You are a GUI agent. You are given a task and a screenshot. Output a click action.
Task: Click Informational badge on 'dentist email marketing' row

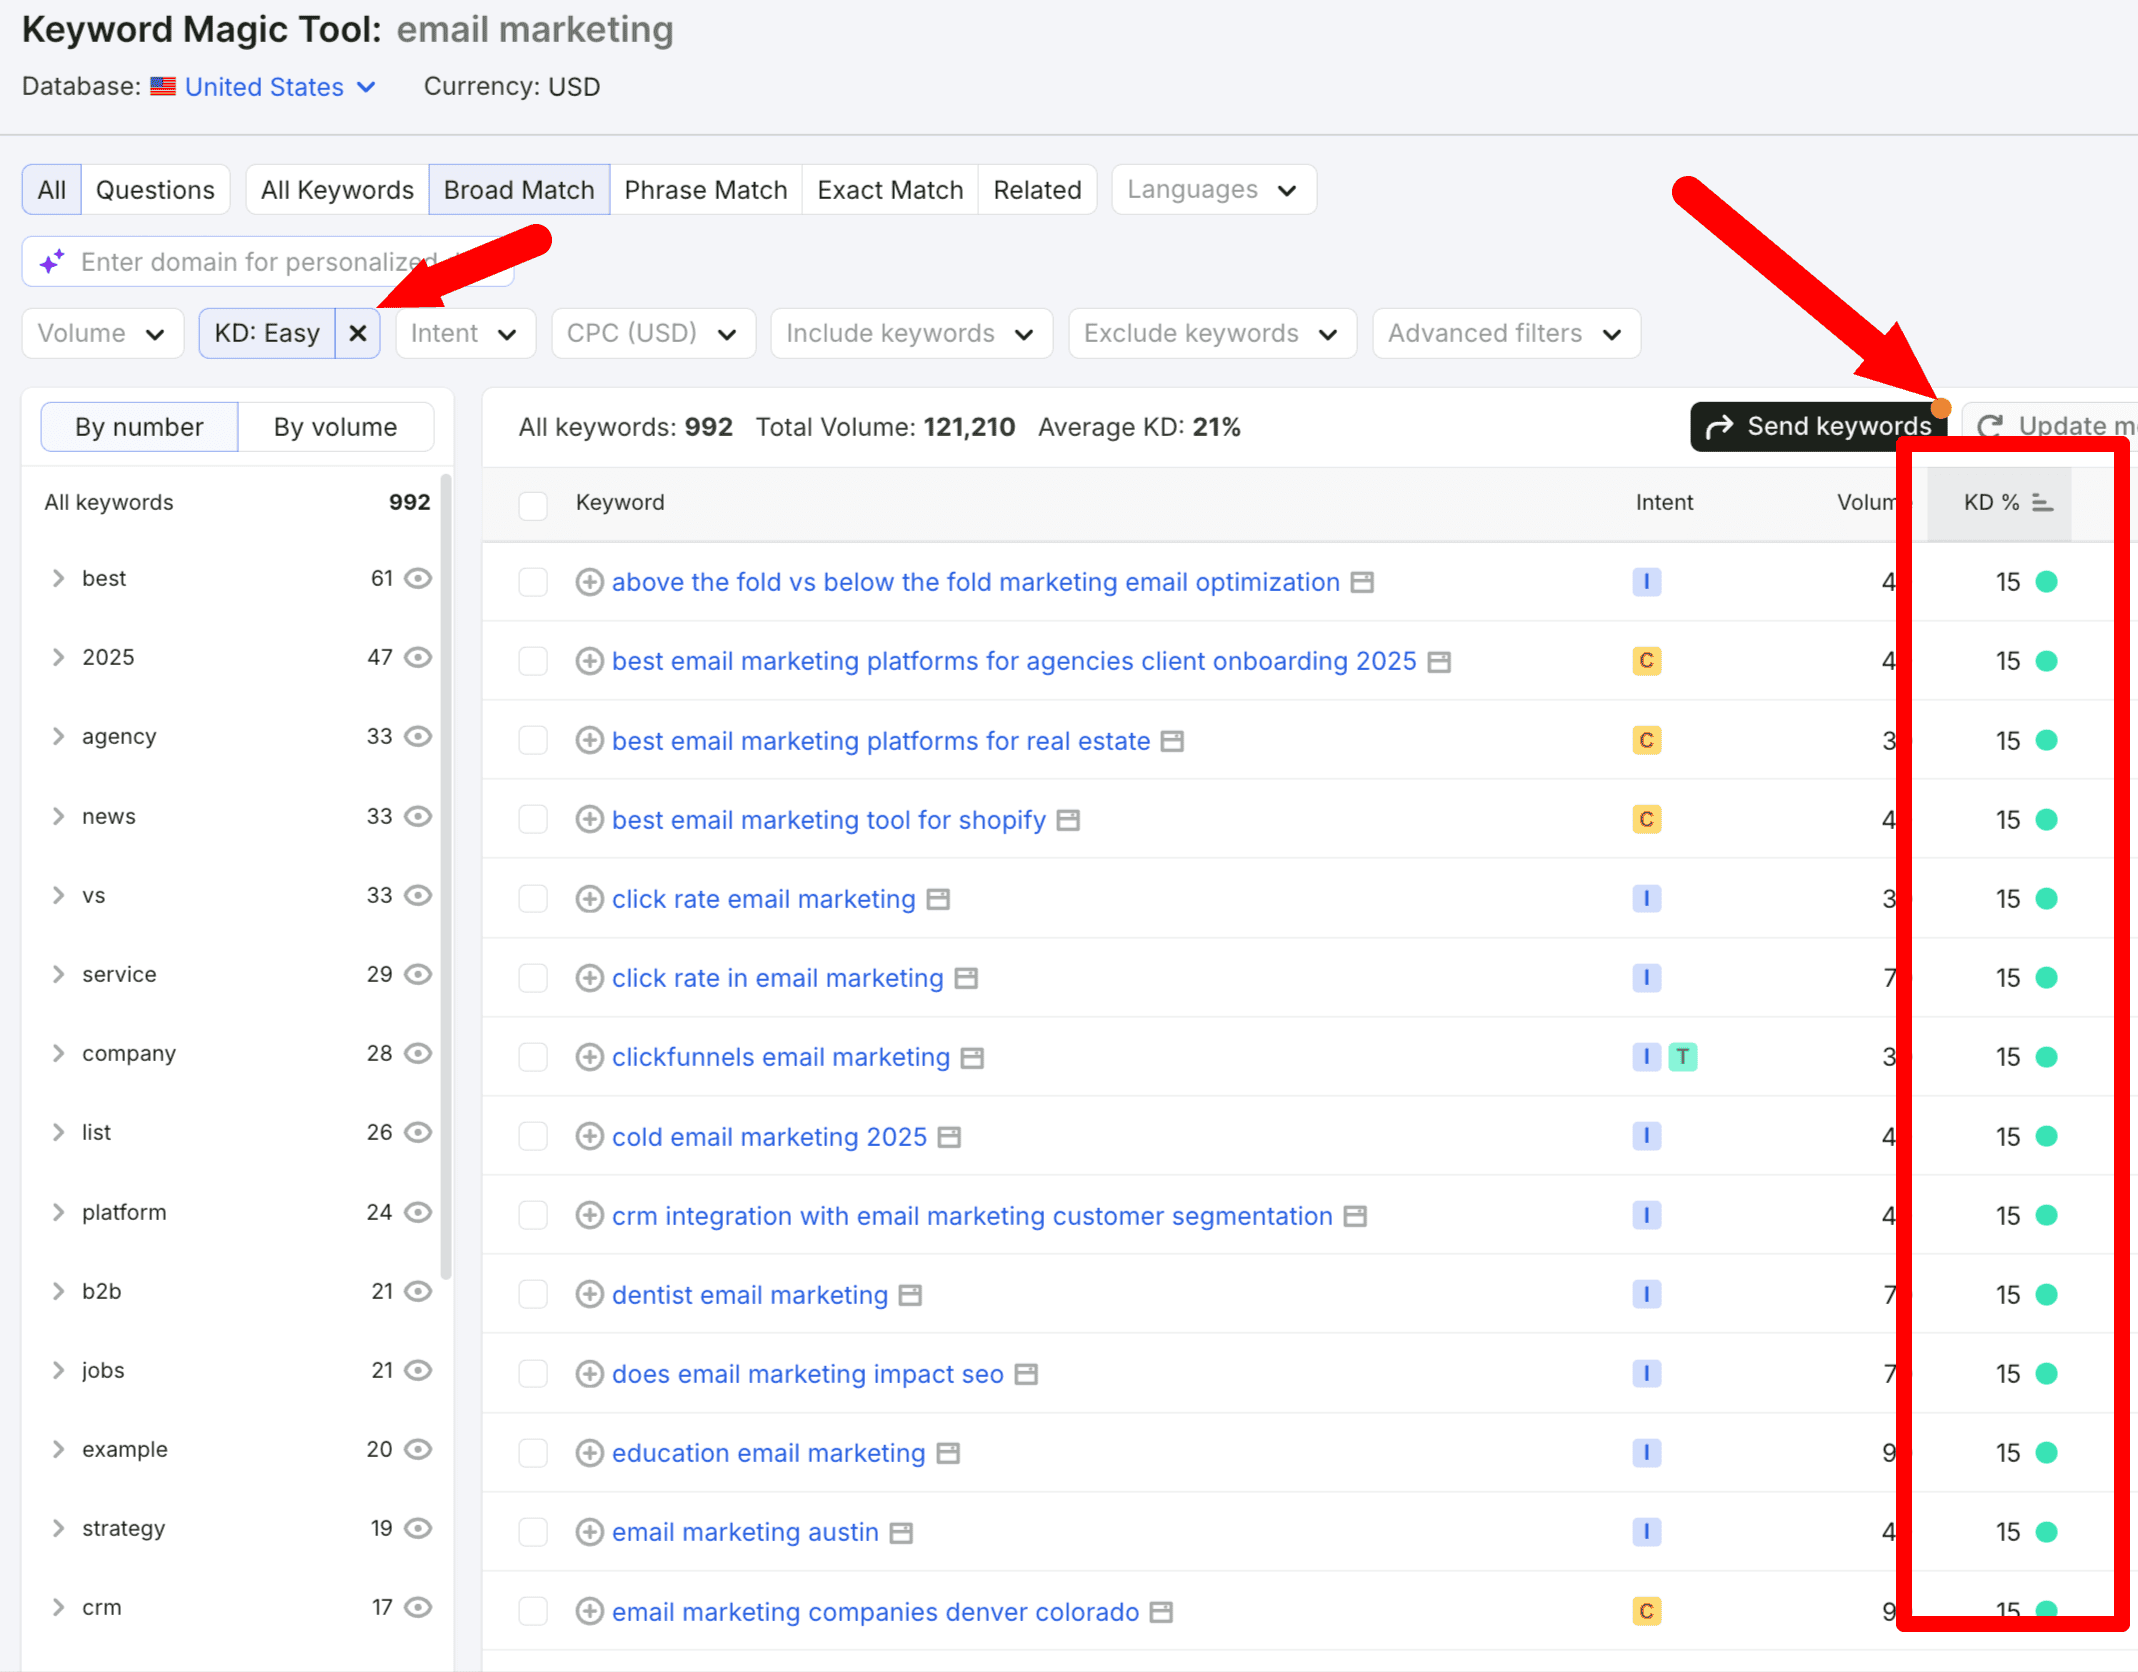tap(1646, 1295)
